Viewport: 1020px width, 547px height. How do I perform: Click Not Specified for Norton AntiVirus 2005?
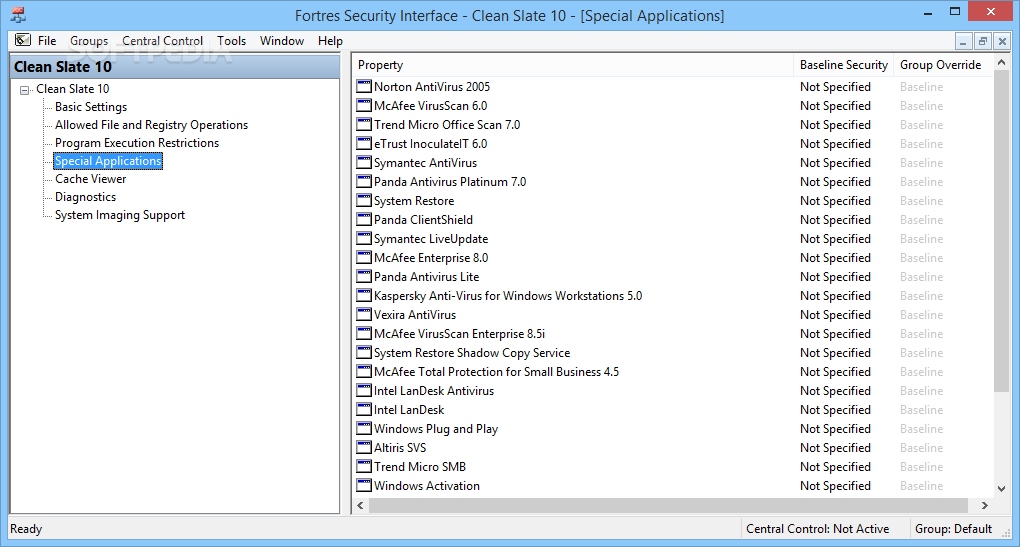coord(835,87)
